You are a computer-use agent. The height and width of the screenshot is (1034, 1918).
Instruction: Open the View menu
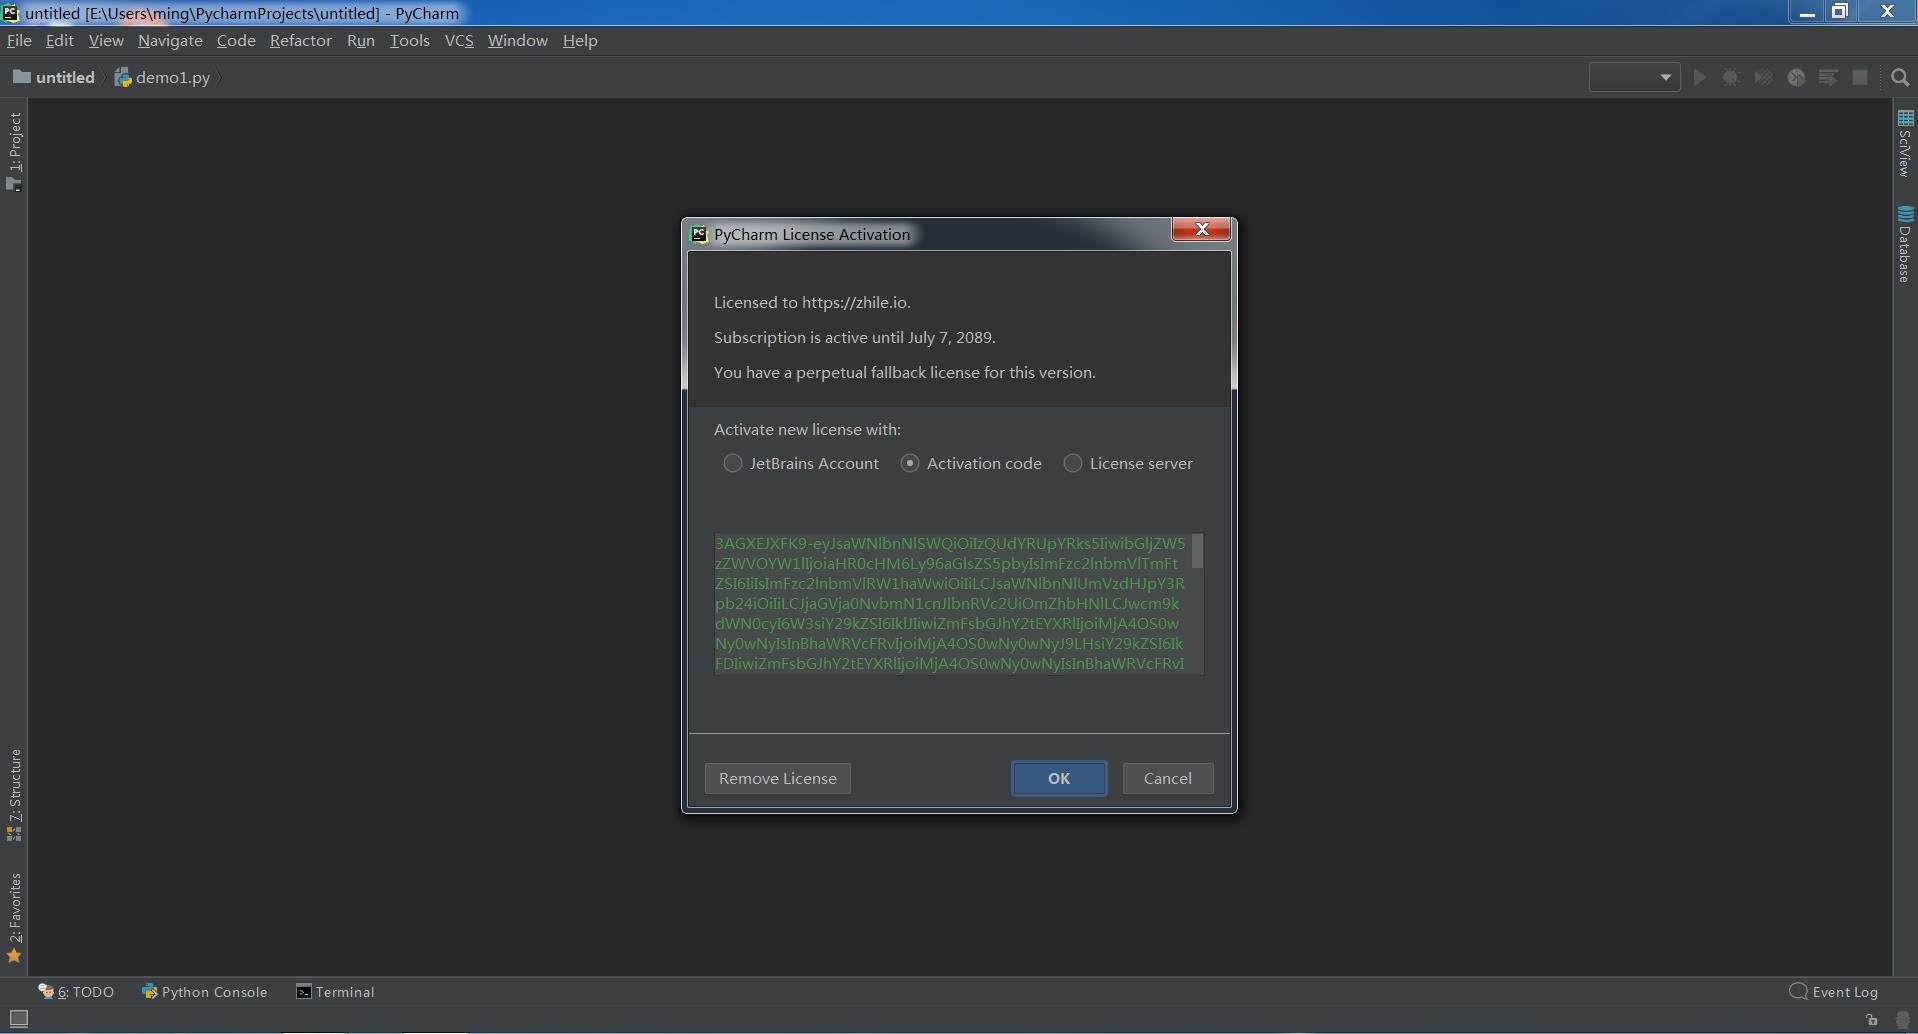click(x=106, y=40)
